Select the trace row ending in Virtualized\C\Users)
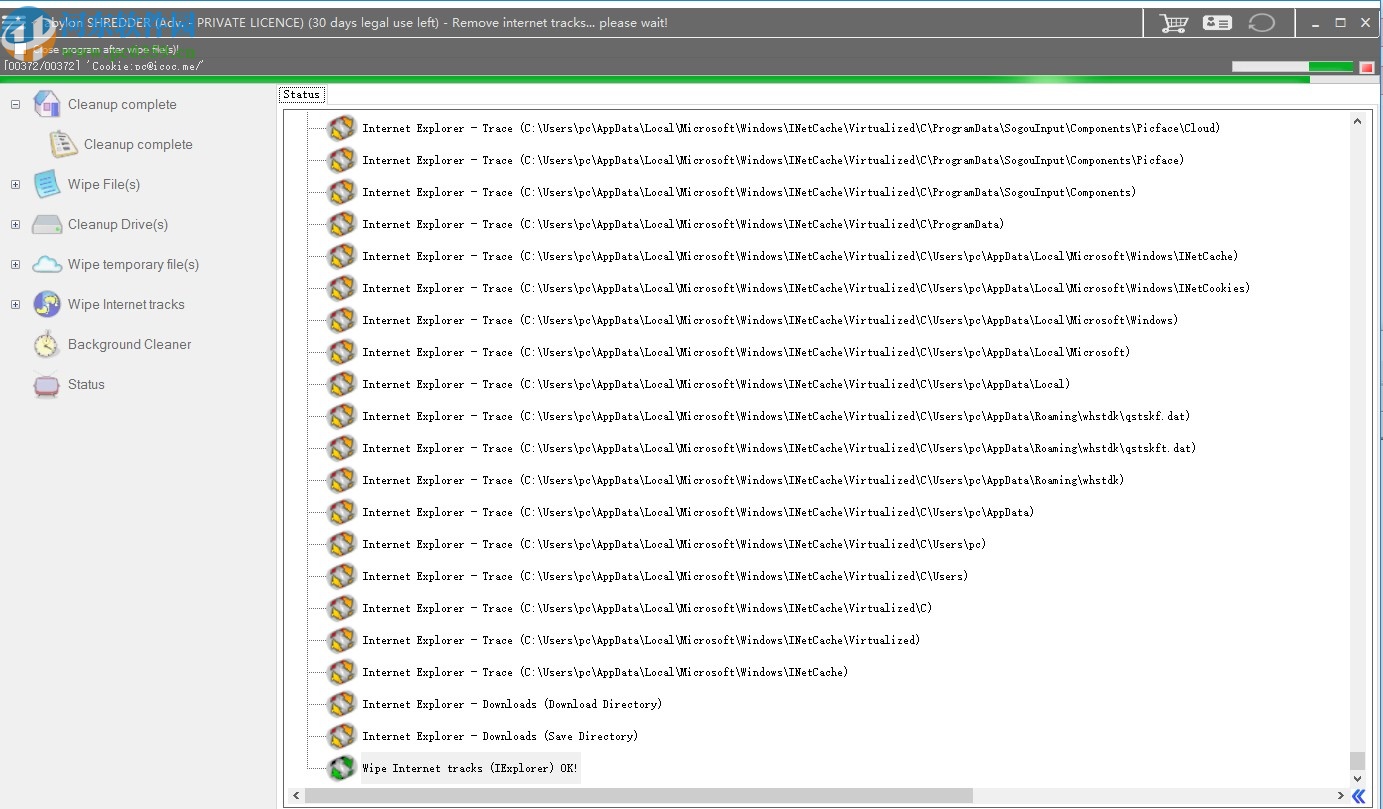The width and height of the screenshot is (1383, 809). (665, 576)
